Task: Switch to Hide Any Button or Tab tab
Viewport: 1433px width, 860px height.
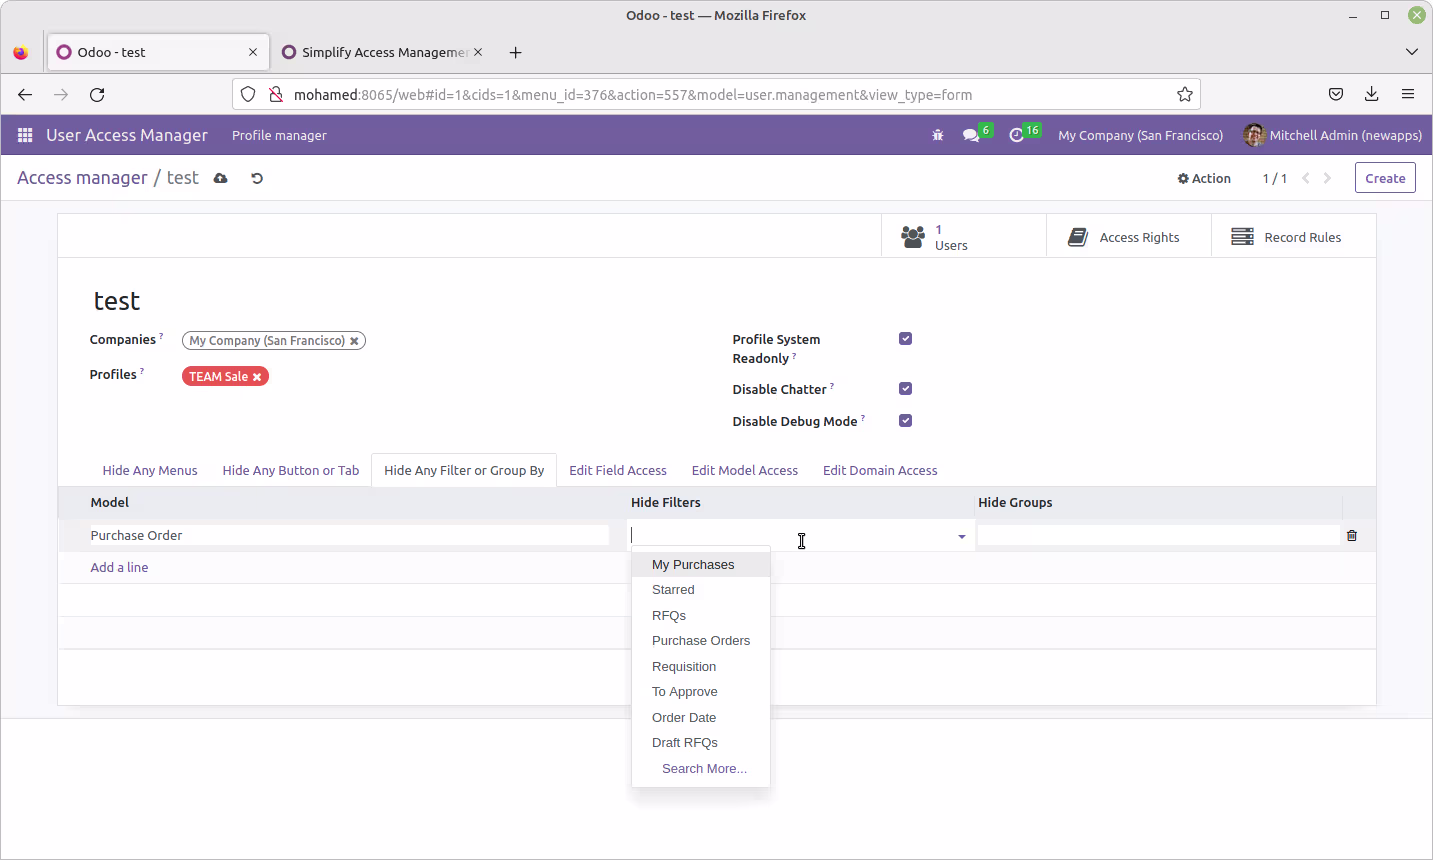Action: (291, 470)
